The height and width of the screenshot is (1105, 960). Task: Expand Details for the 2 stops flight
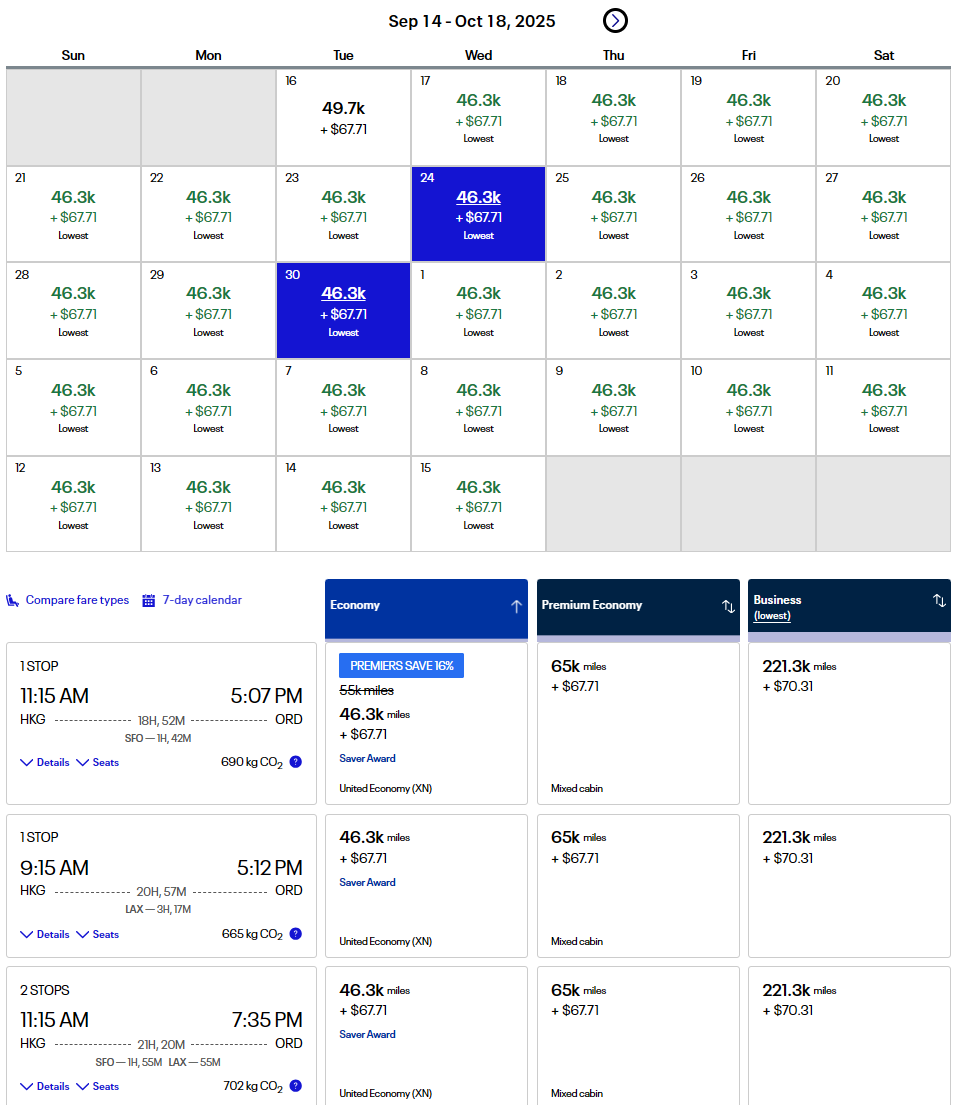pyautogui.click(x=45, y=1086)
